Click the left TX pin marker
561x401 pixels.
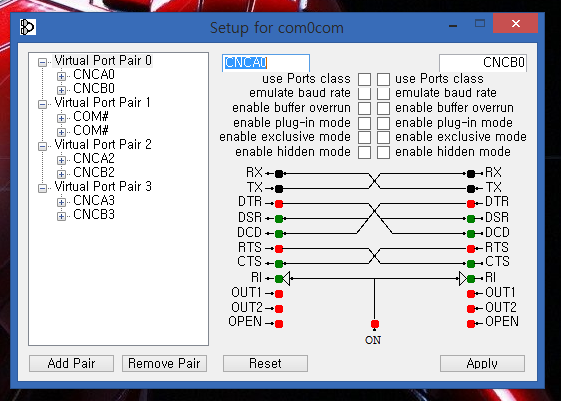(x=279, y=189)
